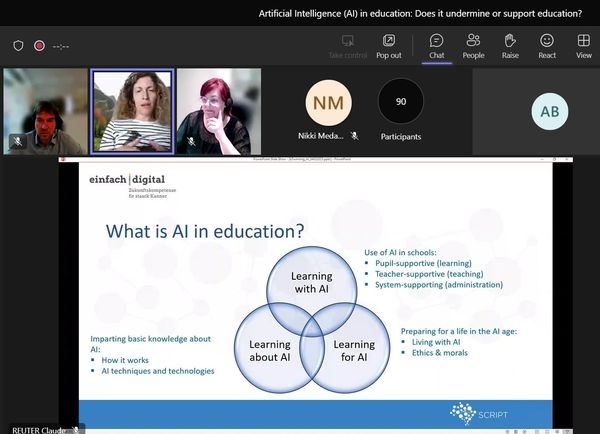
Task: Click 'How it works' bullet
Action: click(x=125, y=360)
